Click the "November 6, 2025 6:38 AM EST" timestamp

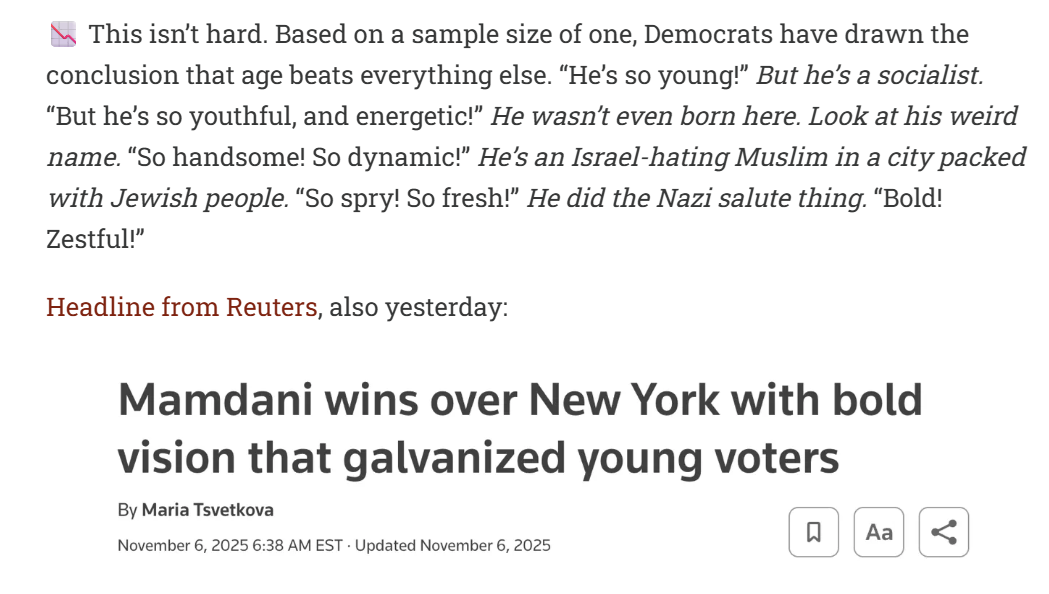(x=229, y=545)
